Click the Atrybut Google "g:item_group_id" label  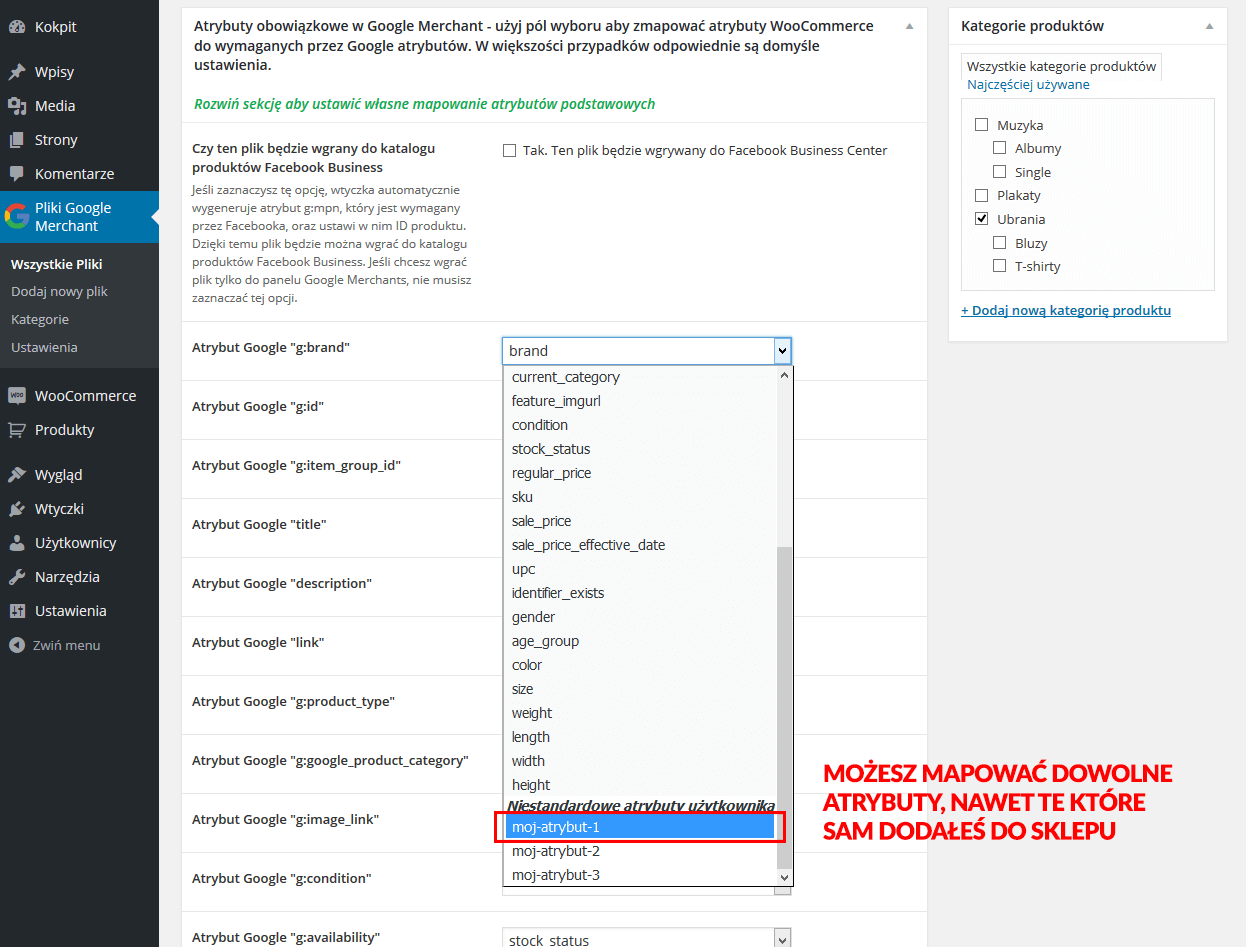(x=296, y=465)
